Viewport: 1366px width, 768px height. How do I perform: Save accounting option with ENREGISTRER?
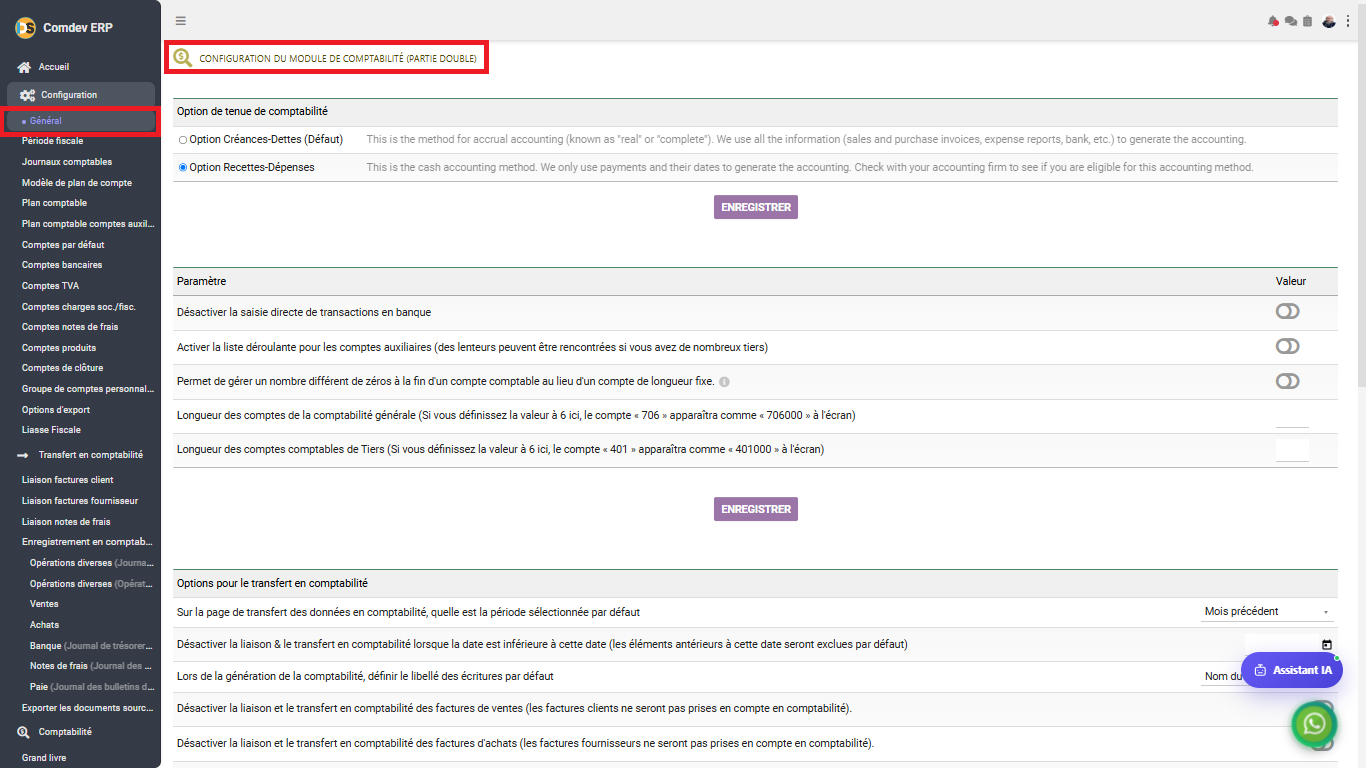[x=756, y=207]
